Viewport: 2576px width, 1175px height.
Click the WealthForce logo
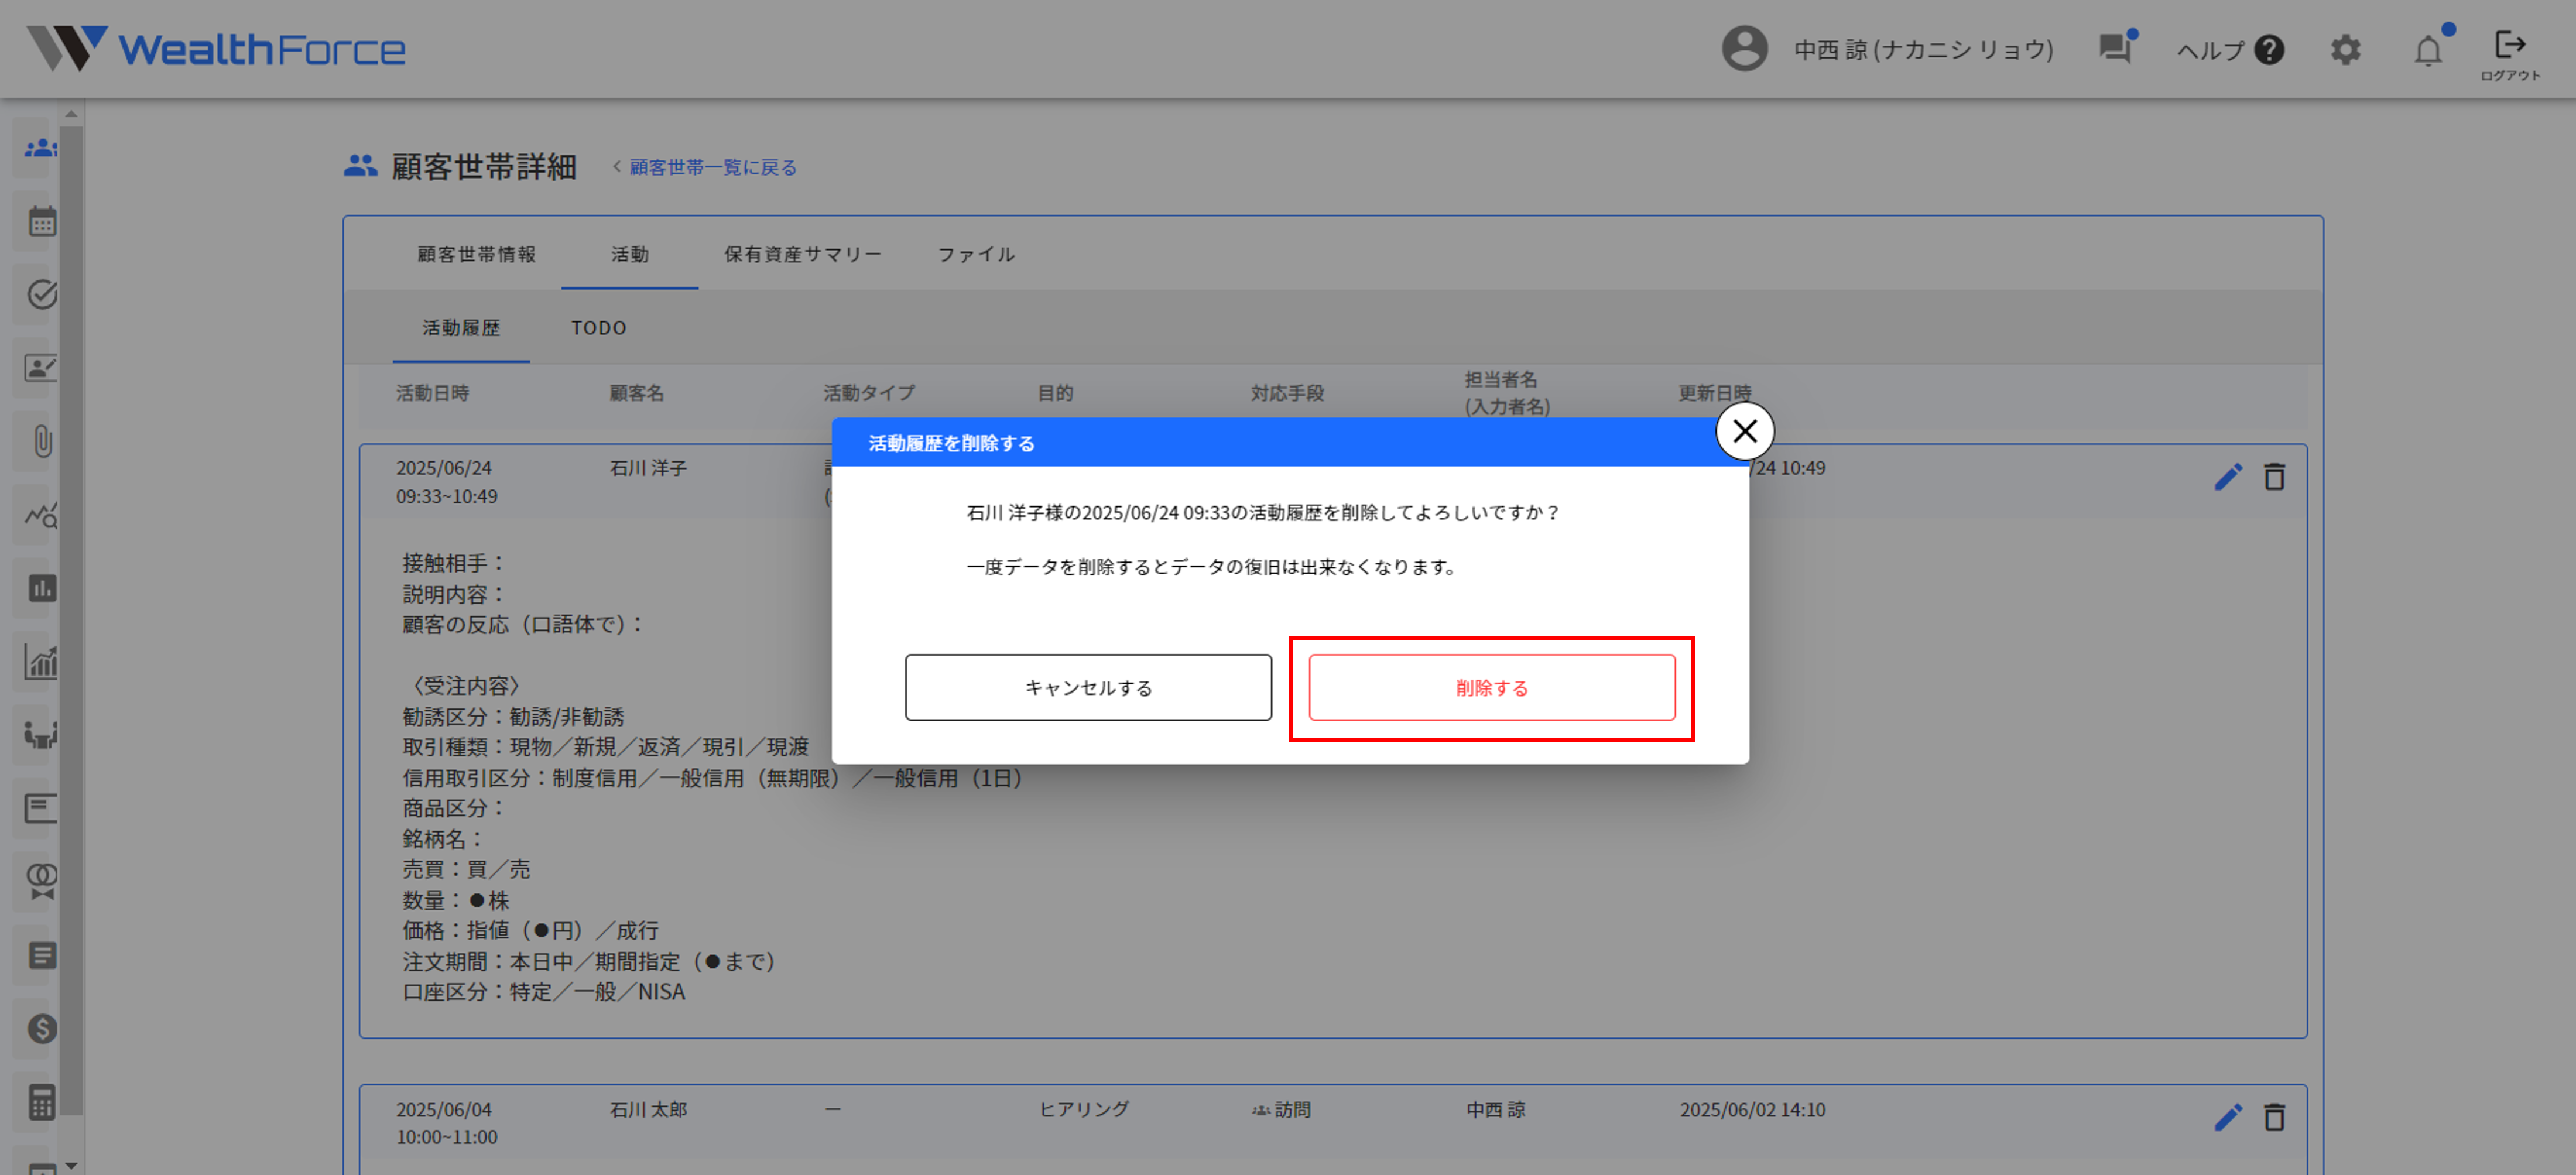[217, 48]
